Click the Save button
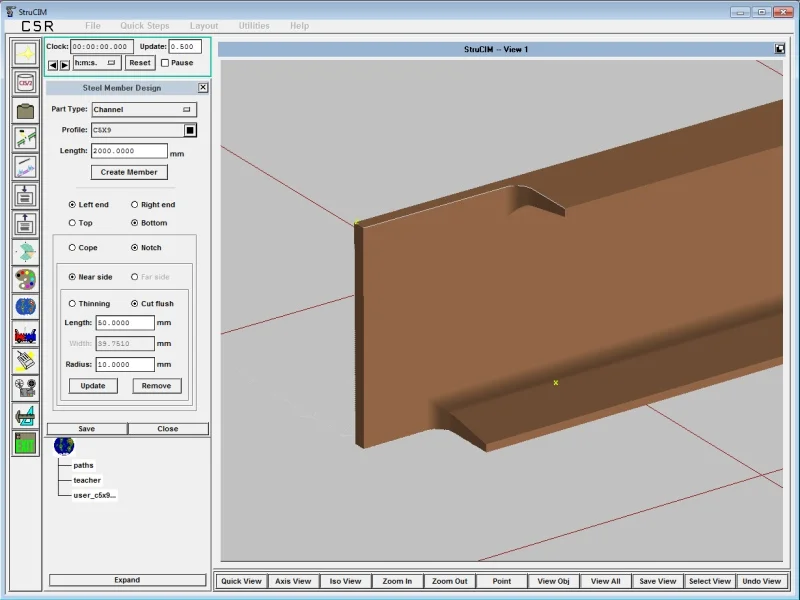This screenshot has height=600, width=800. (87, 429)
